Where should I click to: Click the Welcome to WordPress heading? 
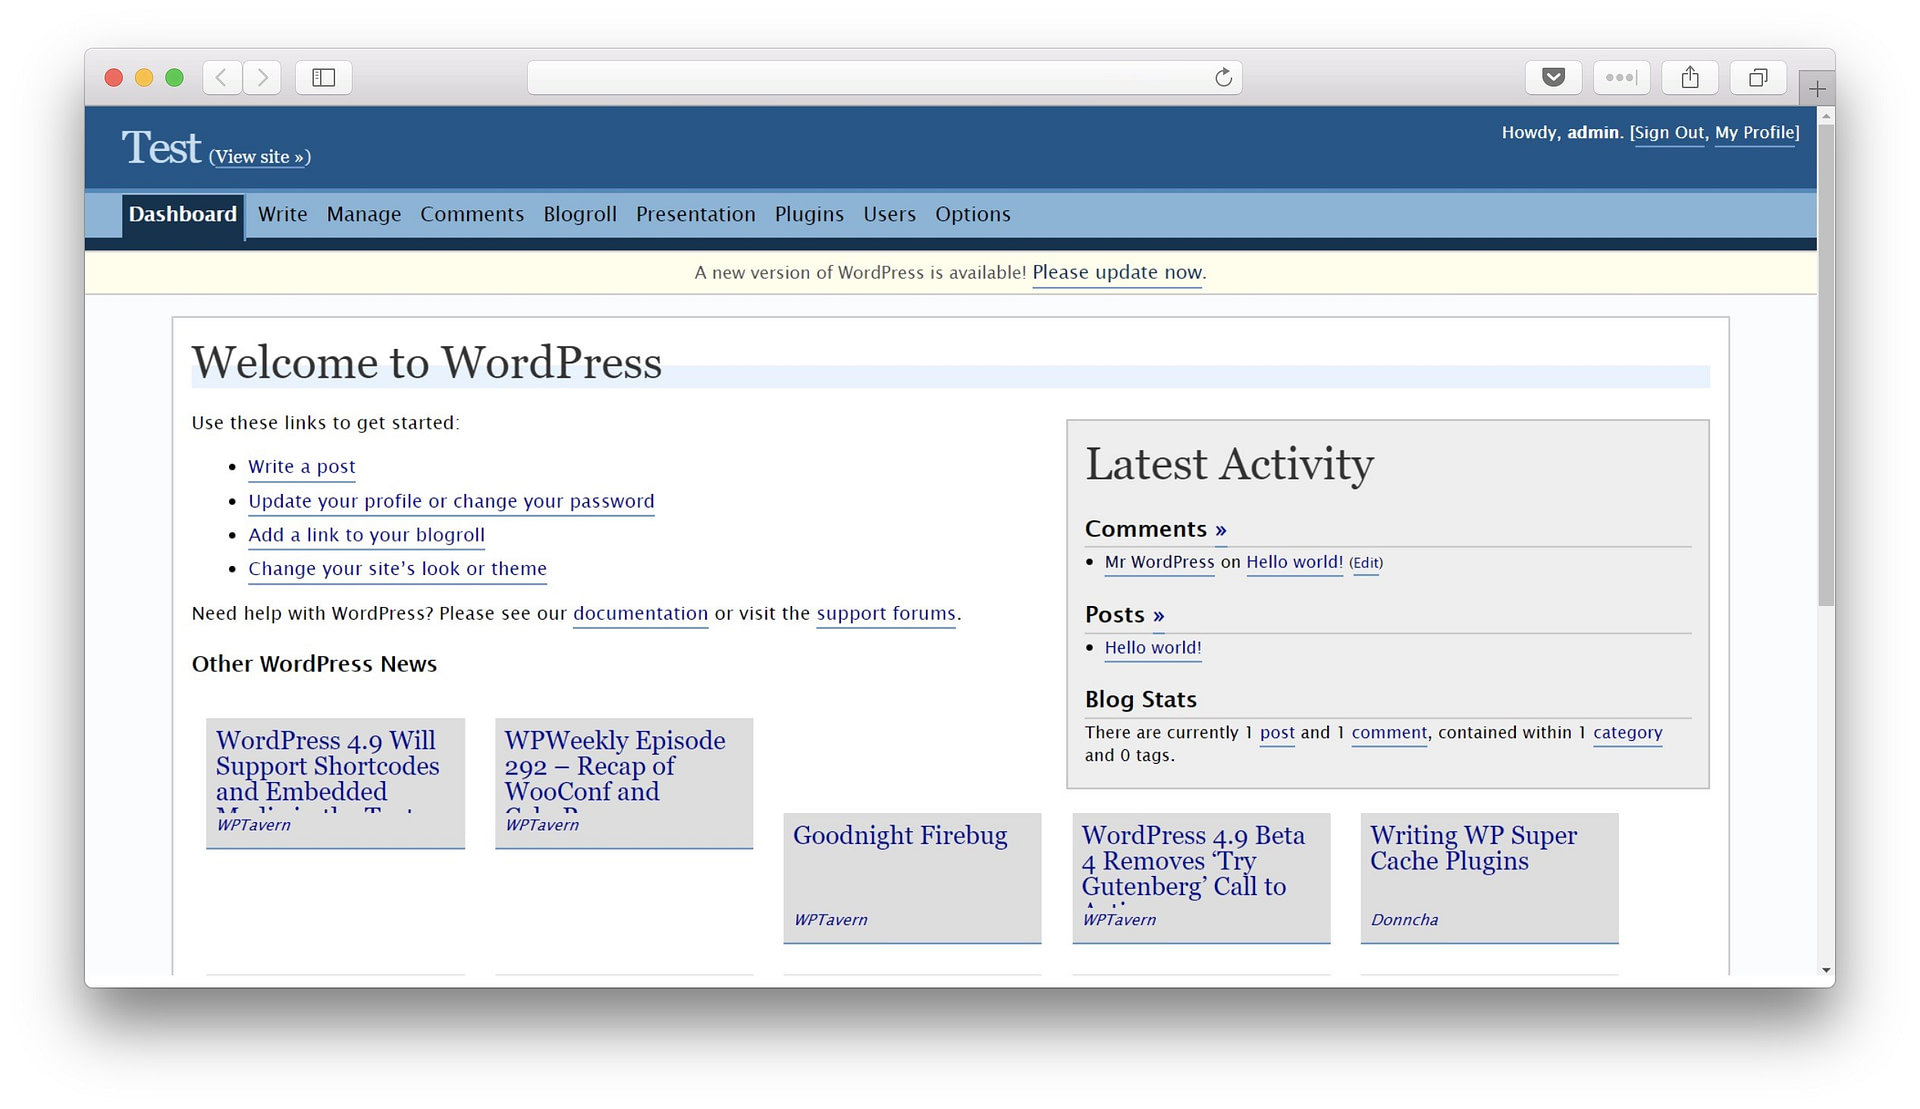click(427, 363)
